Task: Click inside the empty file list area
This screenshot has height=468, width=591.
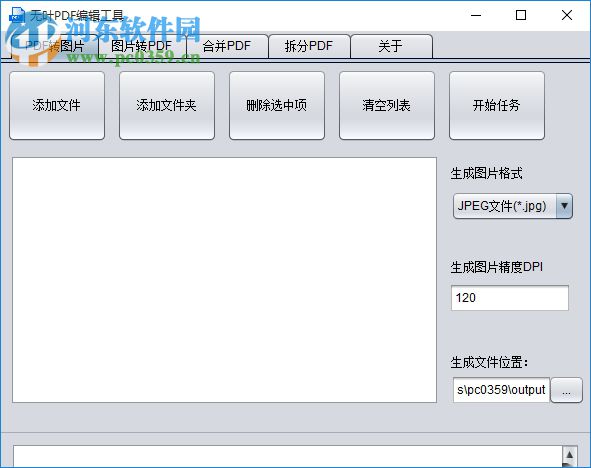Action: [x=224, y=280]
